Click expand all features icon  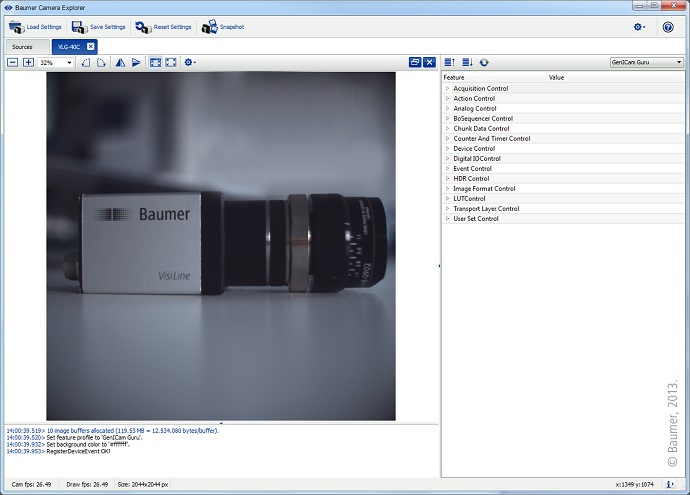click(x=450, y=62)
